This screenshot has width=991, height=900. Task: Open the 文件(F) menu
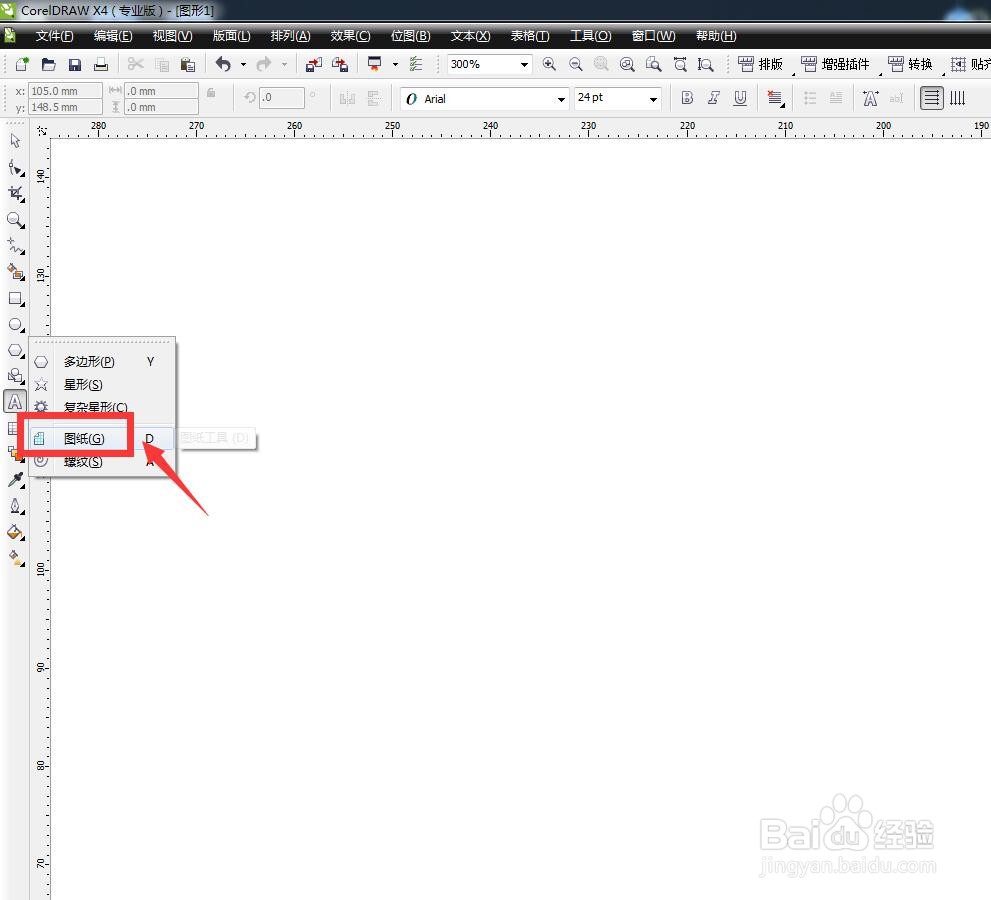[x=54, y=36]
